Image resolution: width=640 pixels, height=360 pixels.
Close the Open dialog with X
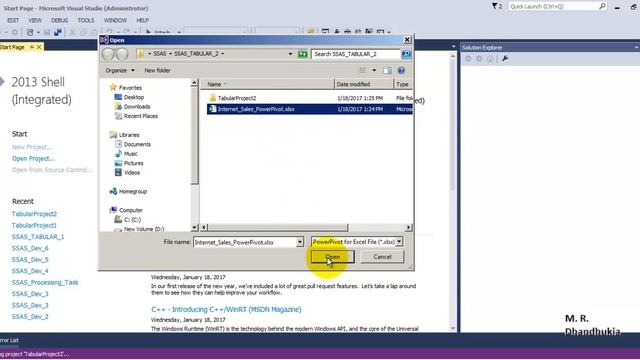(x=407, y=40)
